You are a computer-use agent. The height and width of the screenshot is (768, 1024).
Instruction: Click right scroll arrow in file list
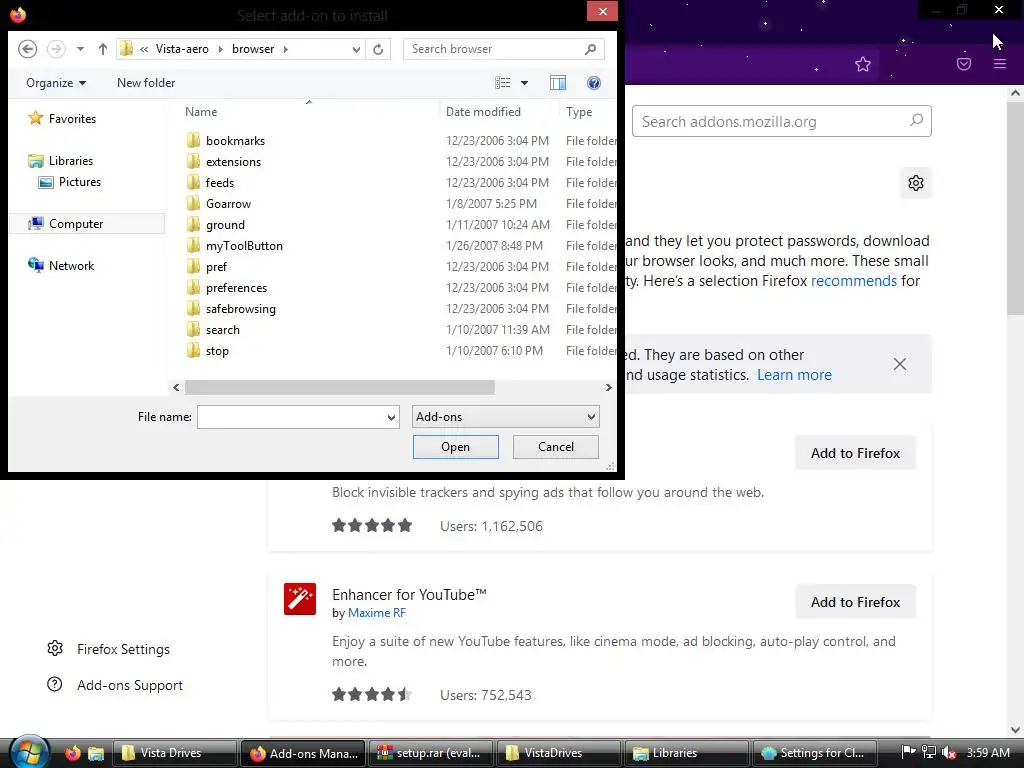click(x=609, y=387)
